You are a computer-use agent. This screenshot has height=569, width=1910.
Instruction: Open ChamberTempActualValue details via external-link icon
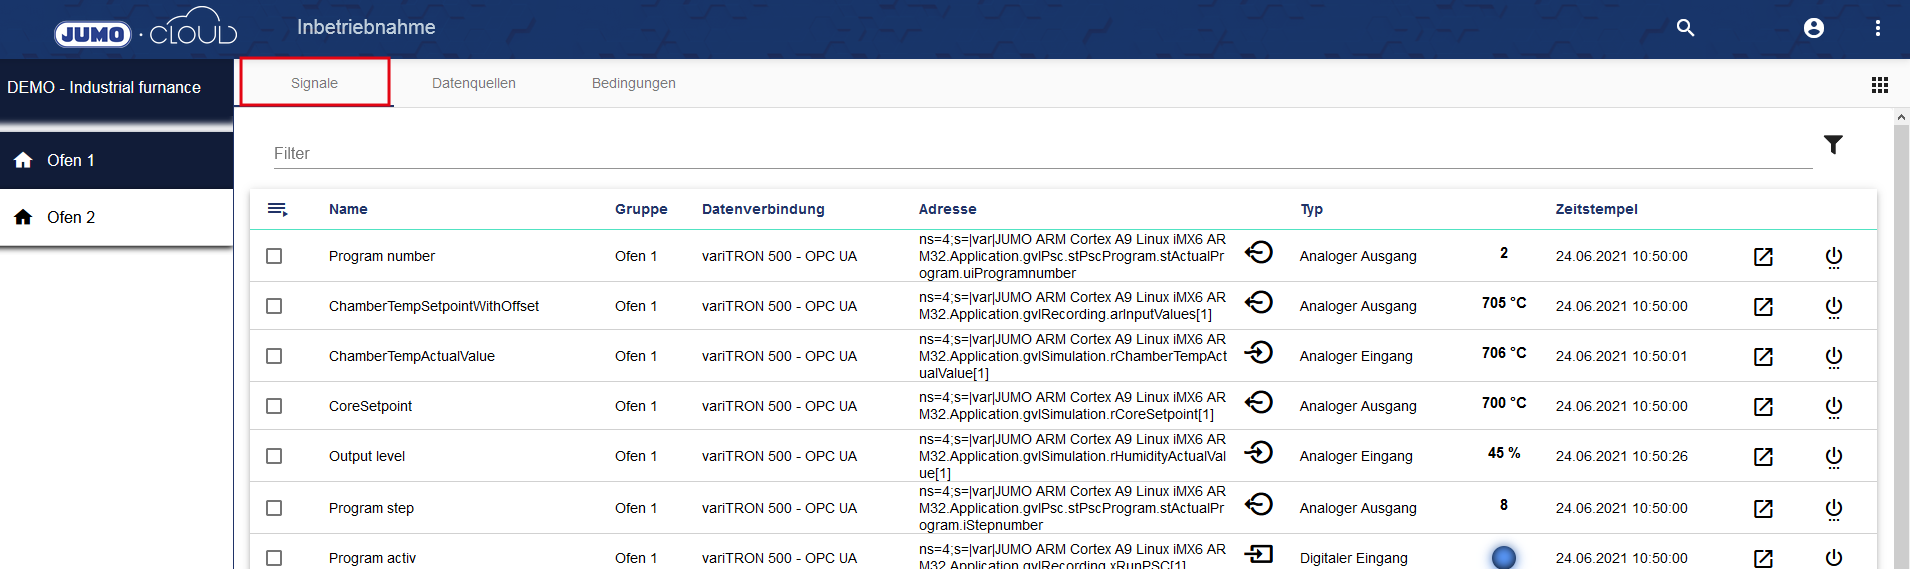[x=1763, y=357]
